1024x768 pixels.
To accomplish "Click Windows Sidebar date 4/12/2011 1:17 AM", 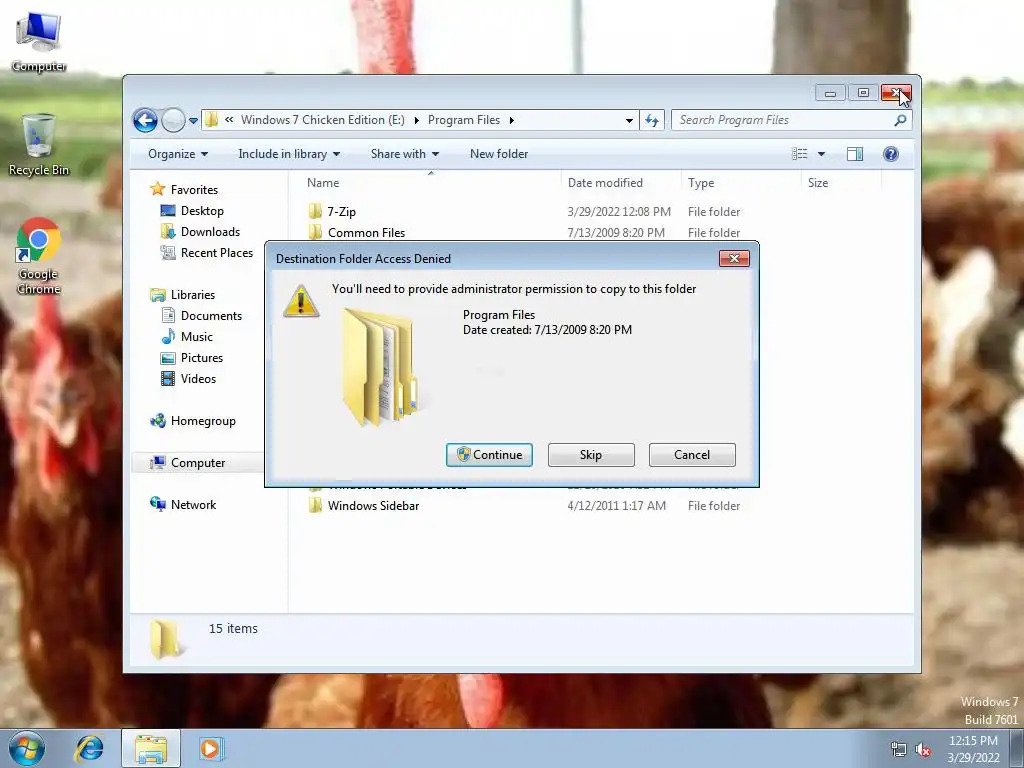I will click(616, 505).
